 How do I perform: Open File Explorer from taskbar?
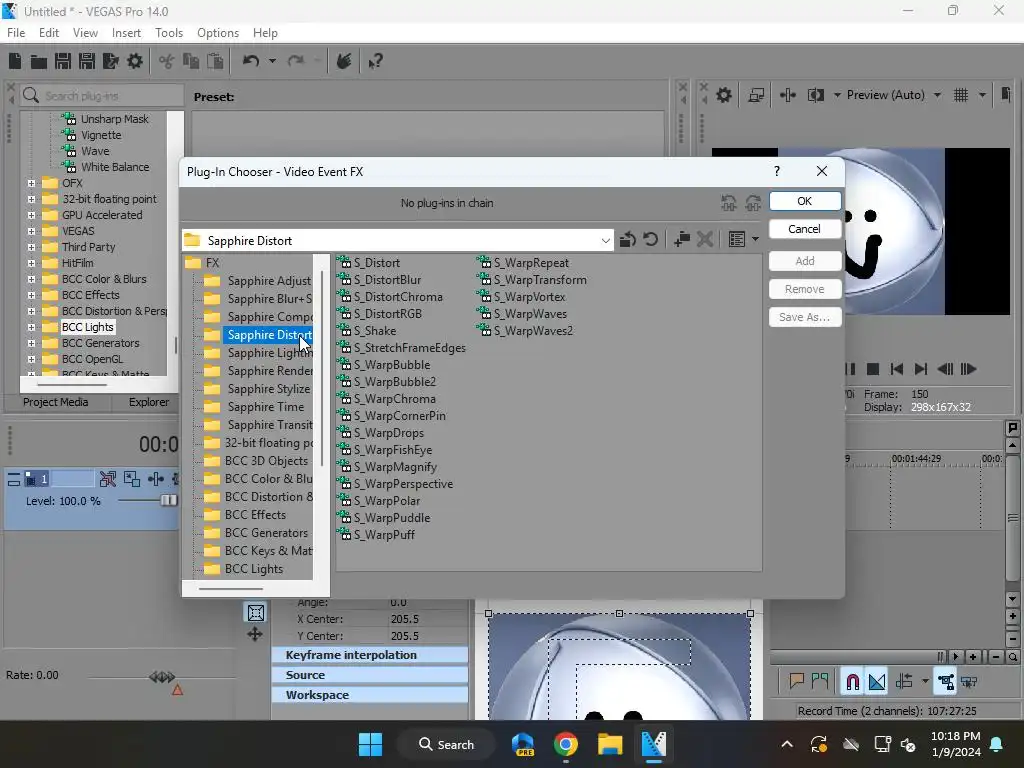tap(609, 744)
